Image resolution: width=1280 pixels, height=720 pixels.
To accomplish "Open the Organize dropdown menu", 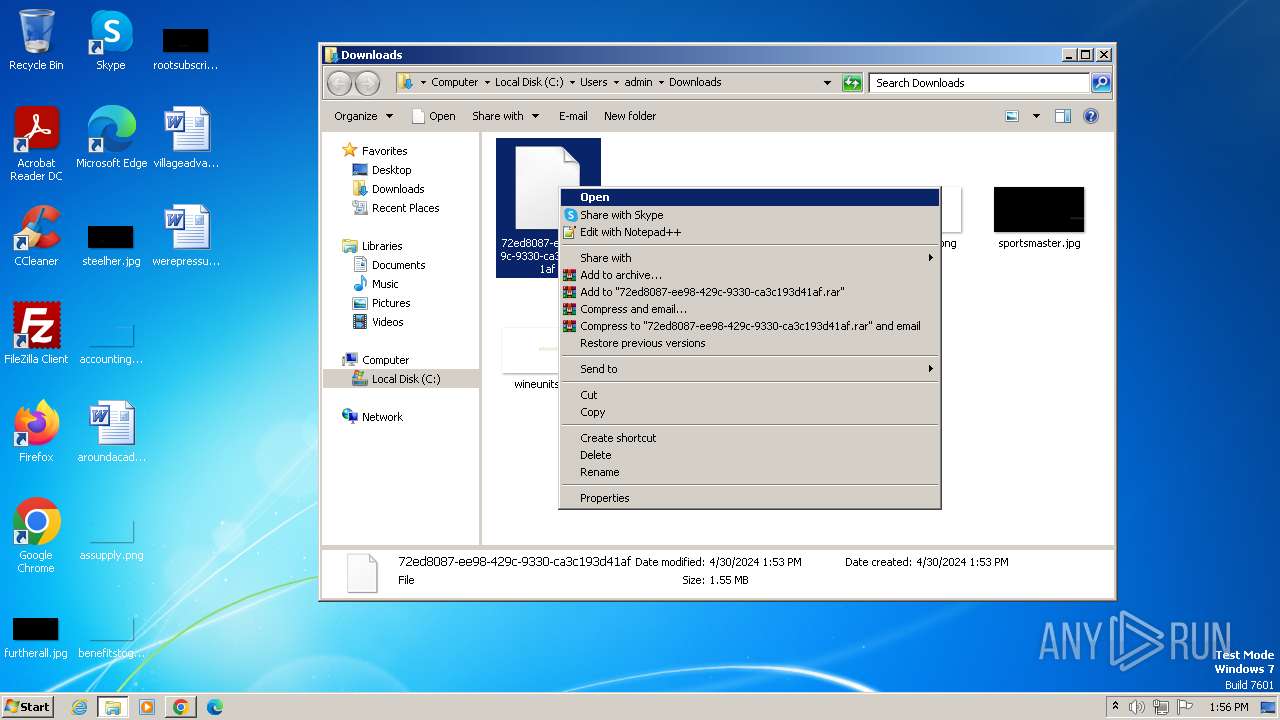I will [x=363, y=116].
